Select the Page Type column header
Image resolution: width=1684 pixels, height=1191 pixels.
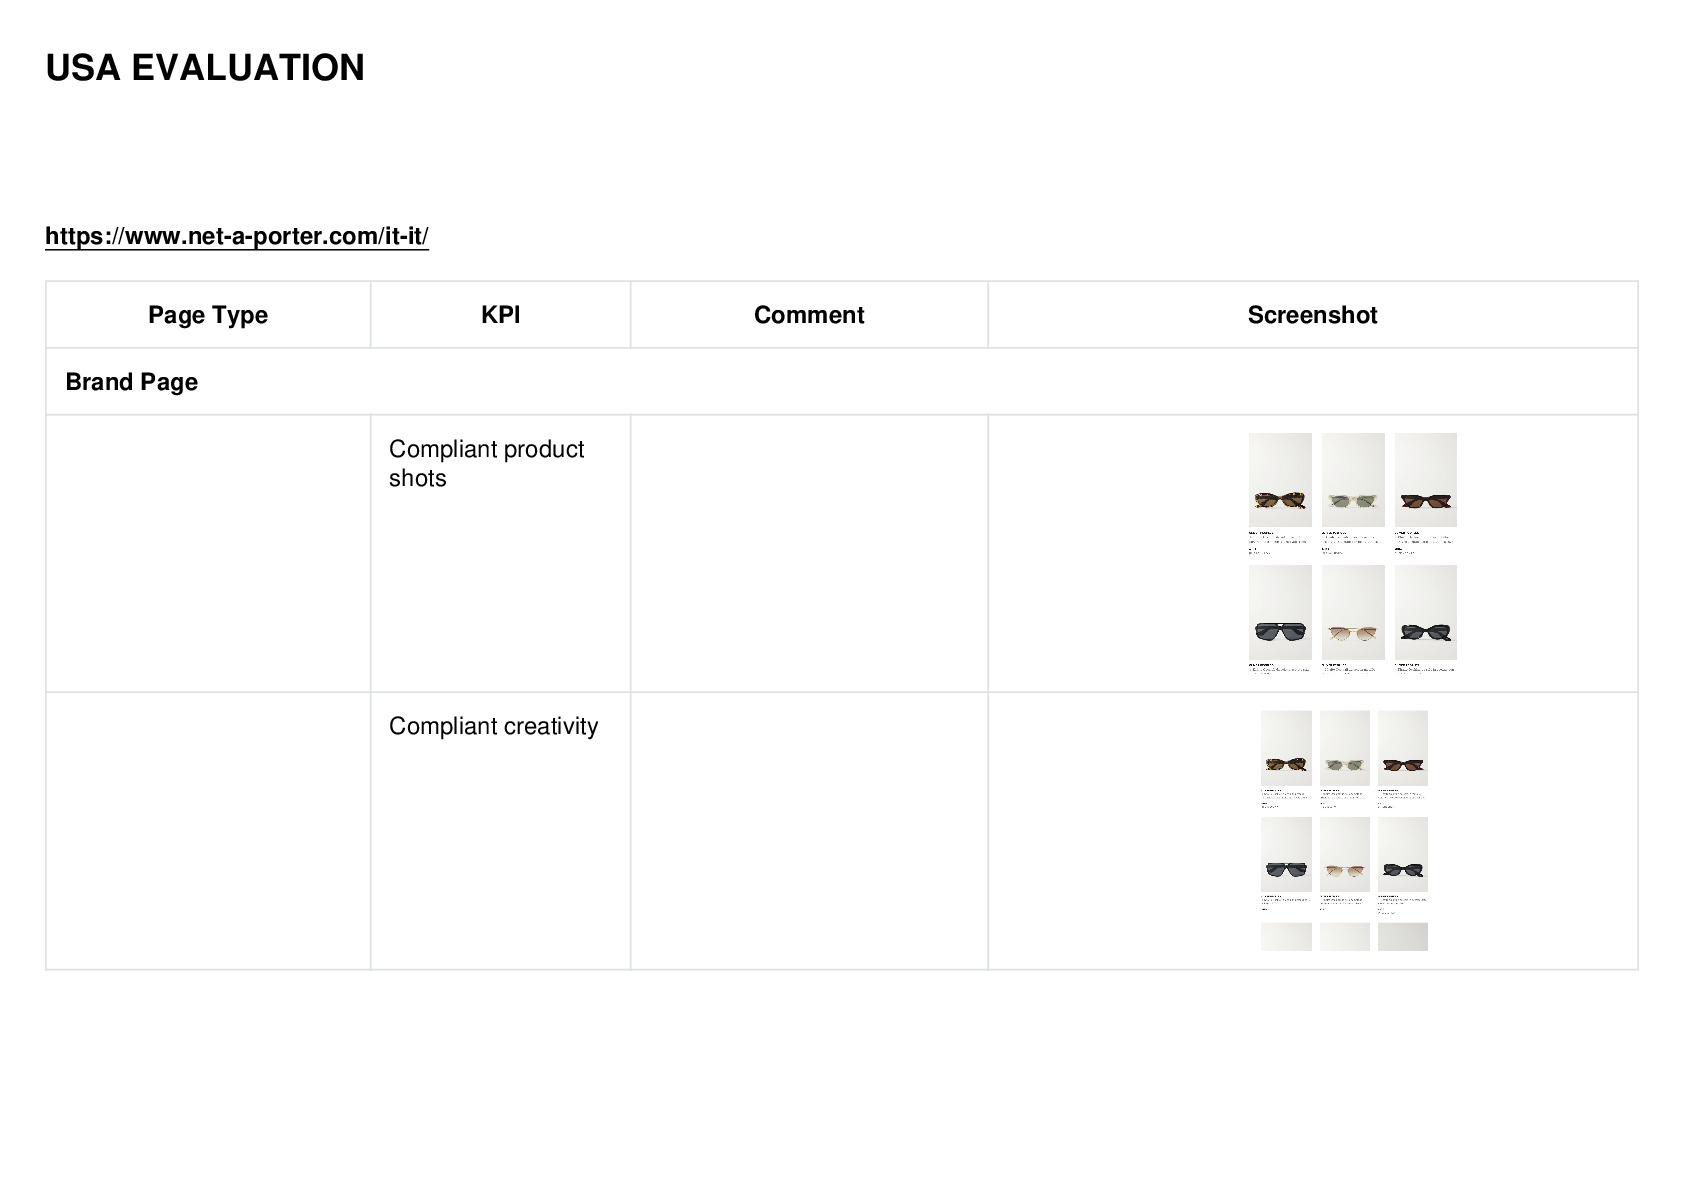pyautogui.click(x=208, y=315)
